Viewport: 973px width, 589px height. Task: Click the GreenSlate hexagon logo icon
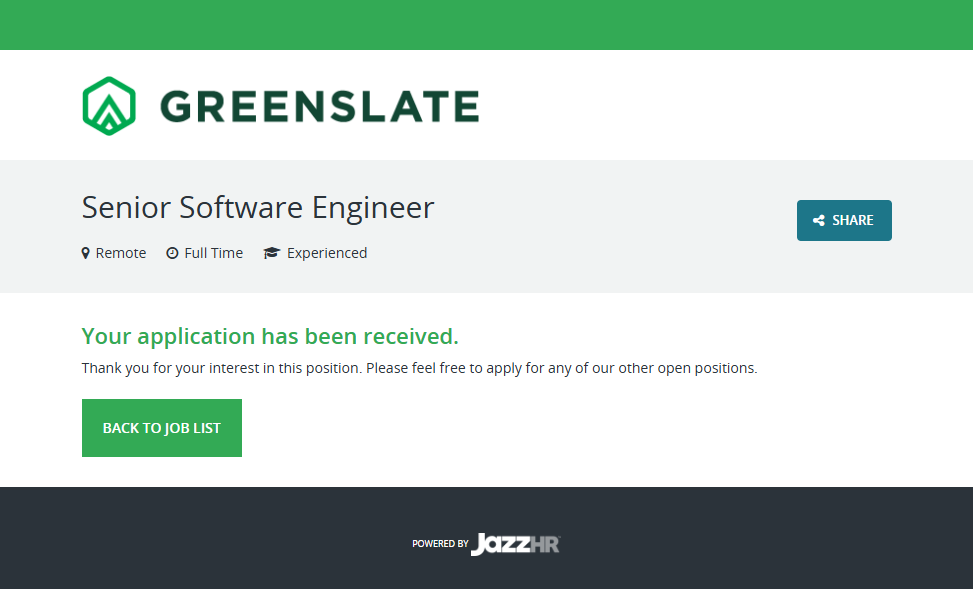click(108, 105)
